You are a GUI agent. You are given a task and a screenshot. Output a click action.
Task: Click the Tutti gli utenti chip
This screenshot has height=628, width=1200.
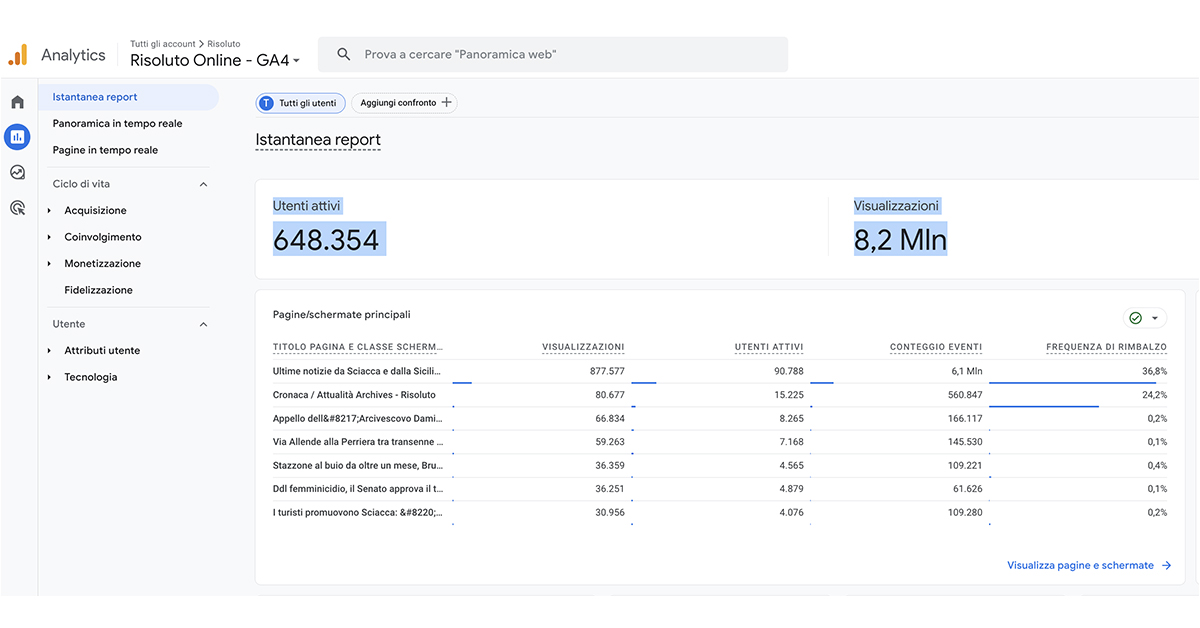pos(301,103)
